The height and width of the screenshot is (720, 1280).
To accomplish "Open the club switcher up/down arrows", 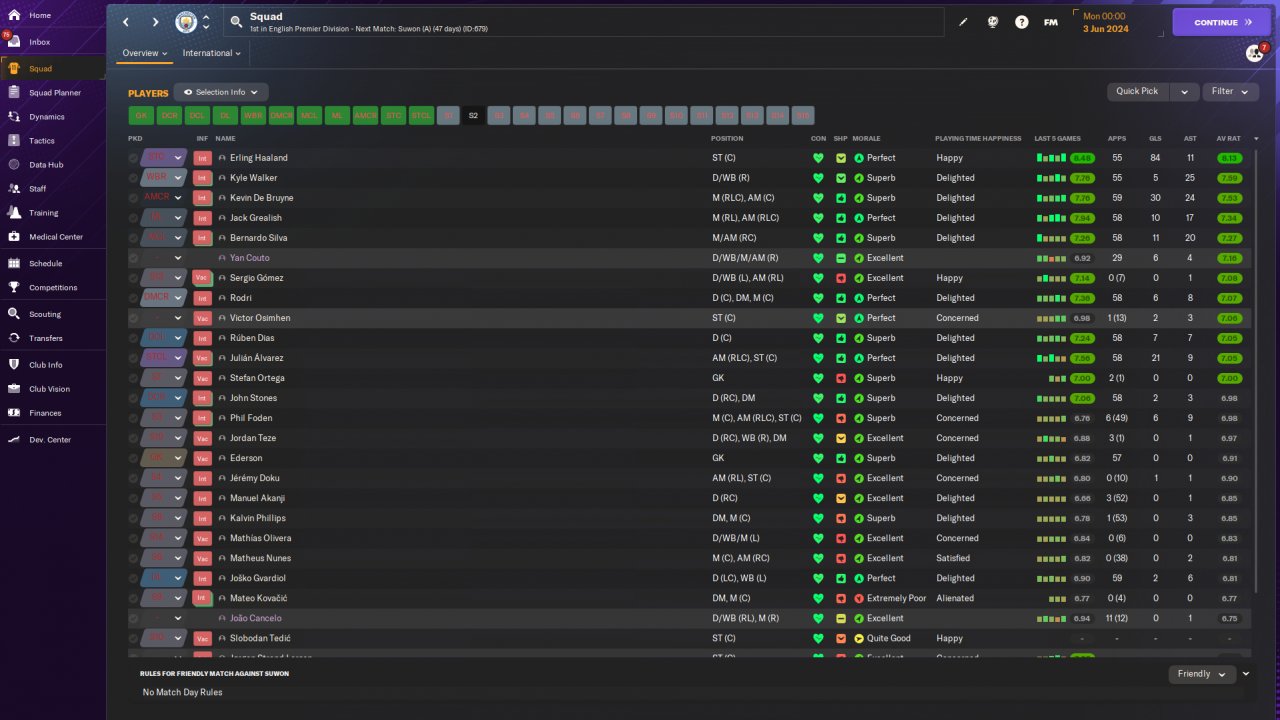I will pos(206,22).
